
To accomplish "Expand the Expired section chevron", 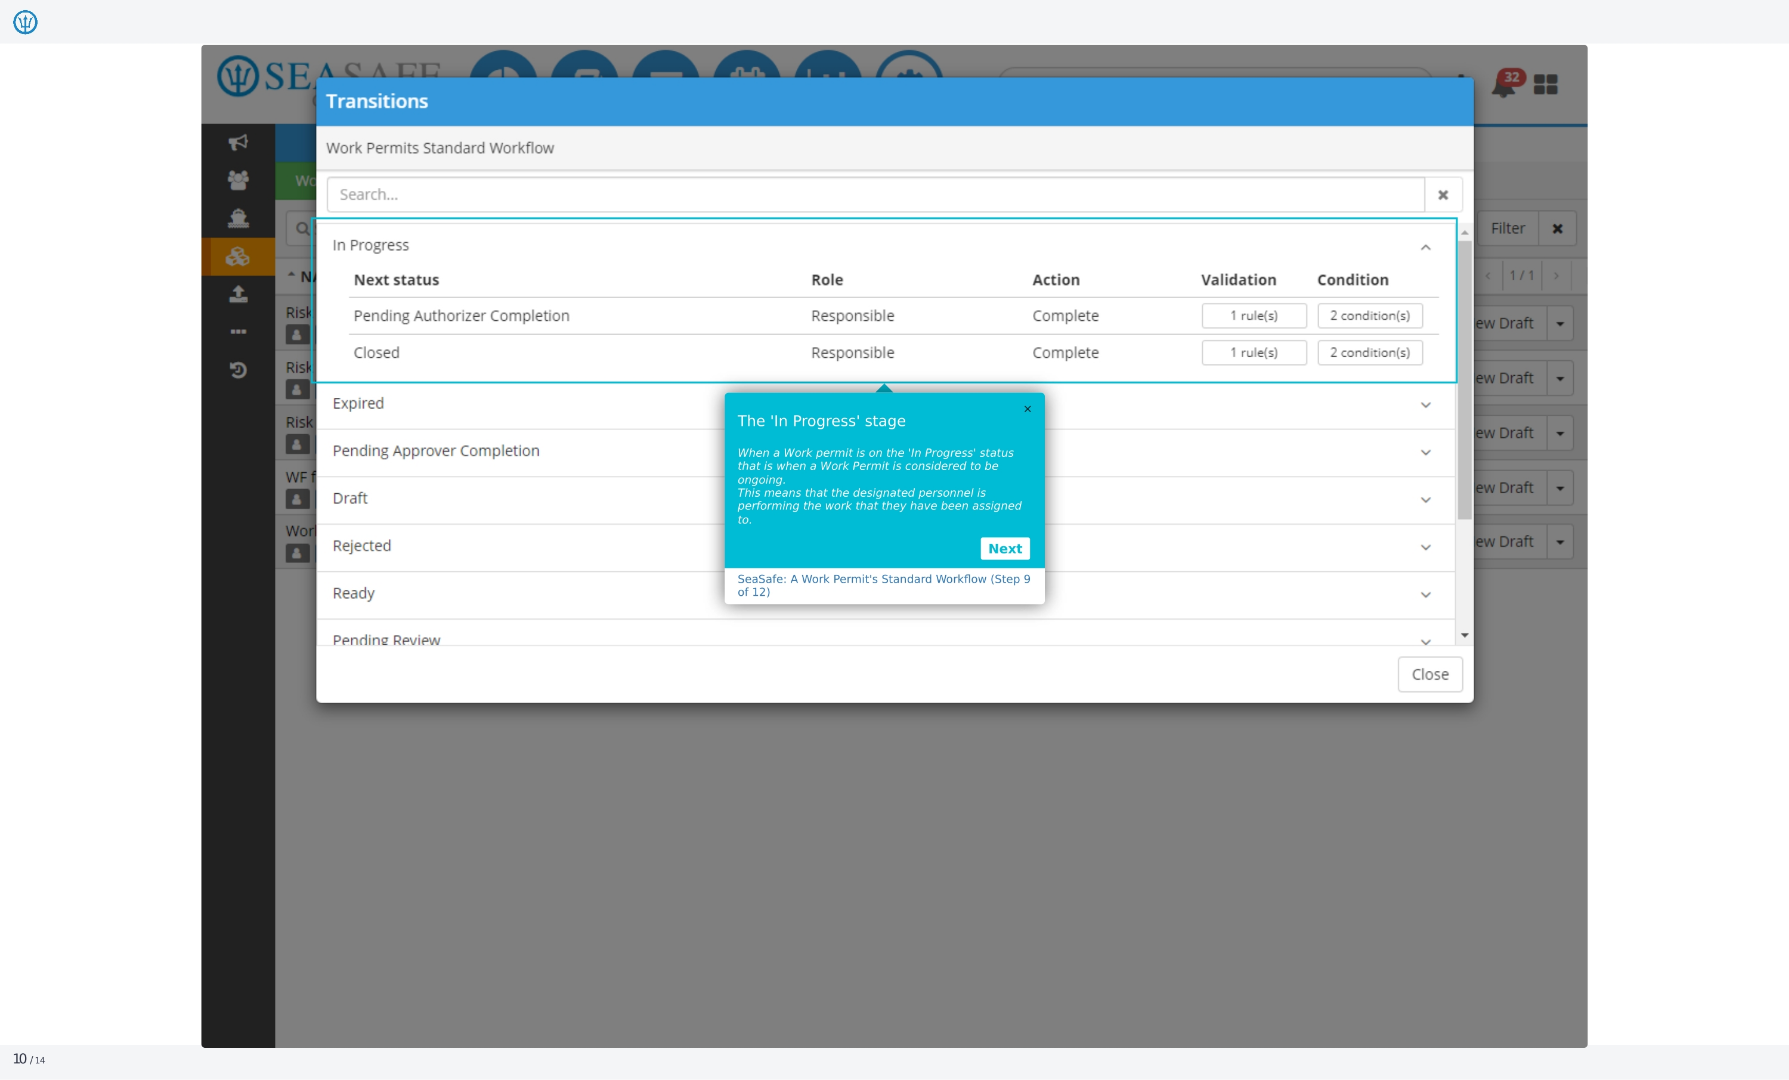I will 1425,405.
